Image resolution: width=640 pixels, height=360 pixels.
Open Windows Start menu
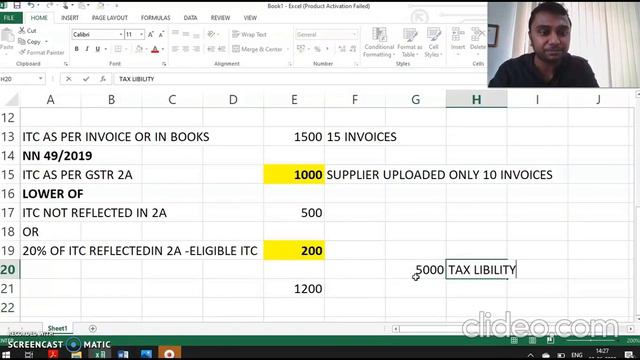(6, 354)
